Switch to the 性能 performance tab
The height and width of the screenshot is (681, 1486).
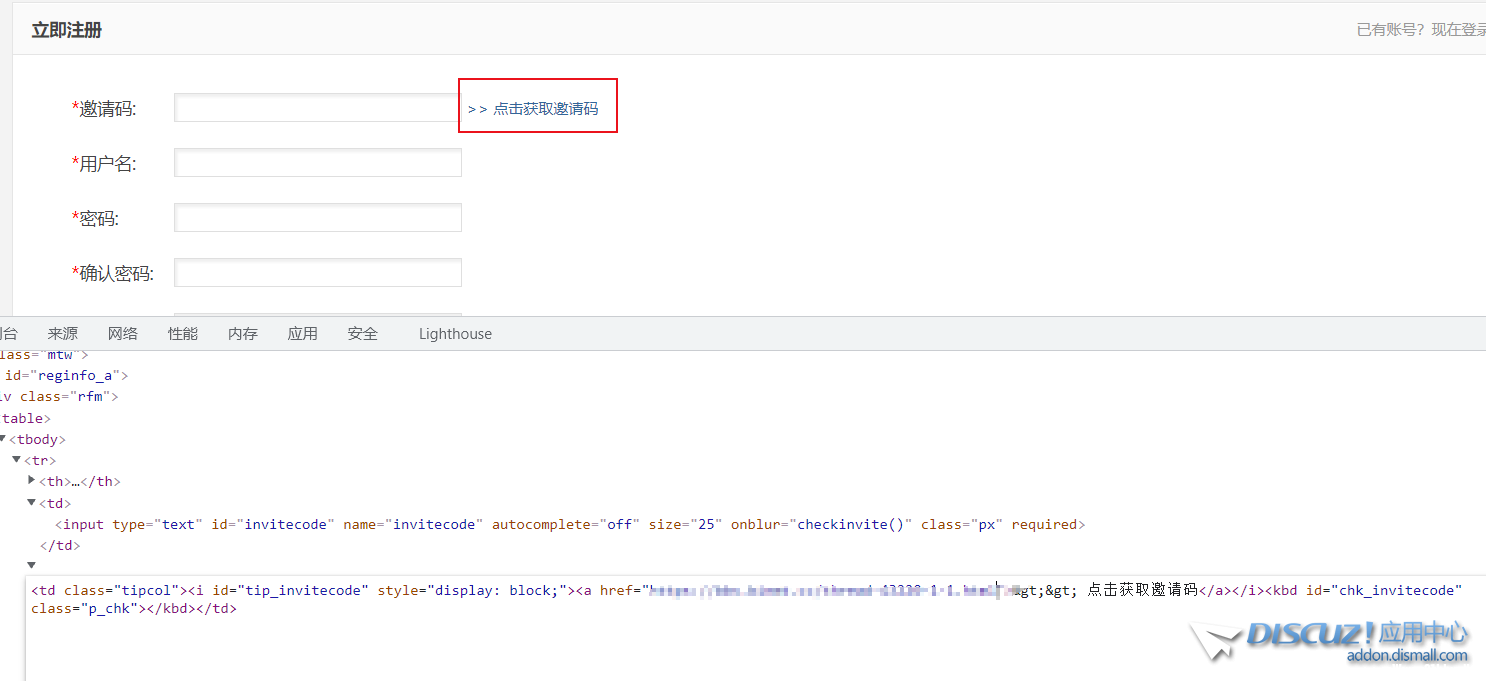point(183,334)
